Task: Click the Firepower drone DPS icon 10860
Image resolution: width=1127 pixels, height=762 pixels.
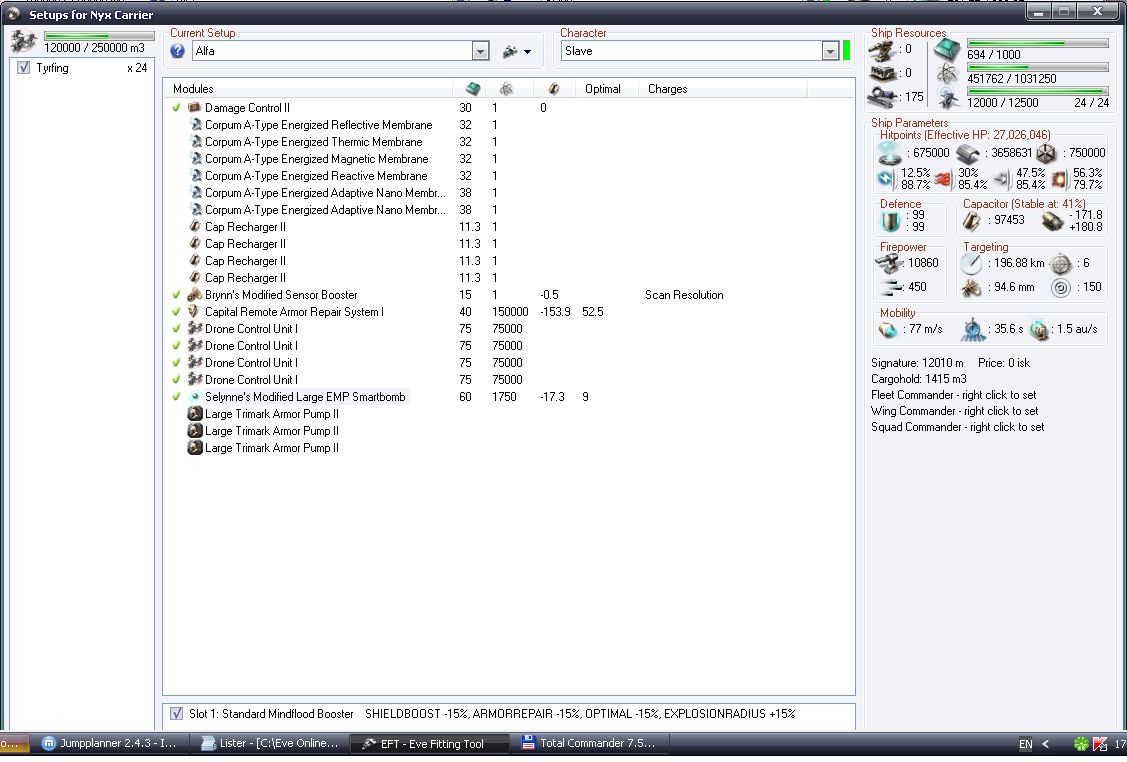Action: pos(888,263)
